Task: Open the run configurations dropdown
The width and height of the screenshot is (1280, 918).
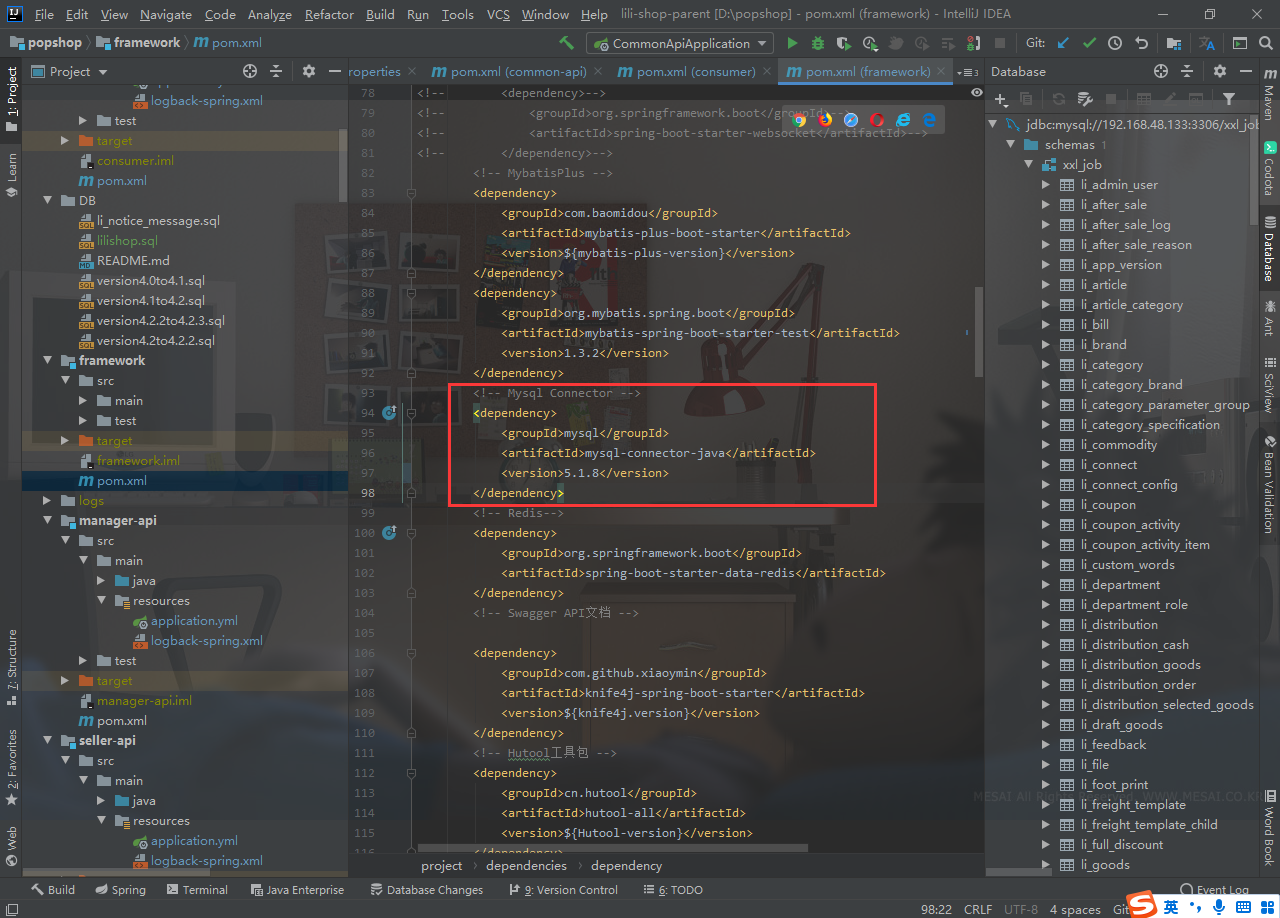Action: [762, 43]
